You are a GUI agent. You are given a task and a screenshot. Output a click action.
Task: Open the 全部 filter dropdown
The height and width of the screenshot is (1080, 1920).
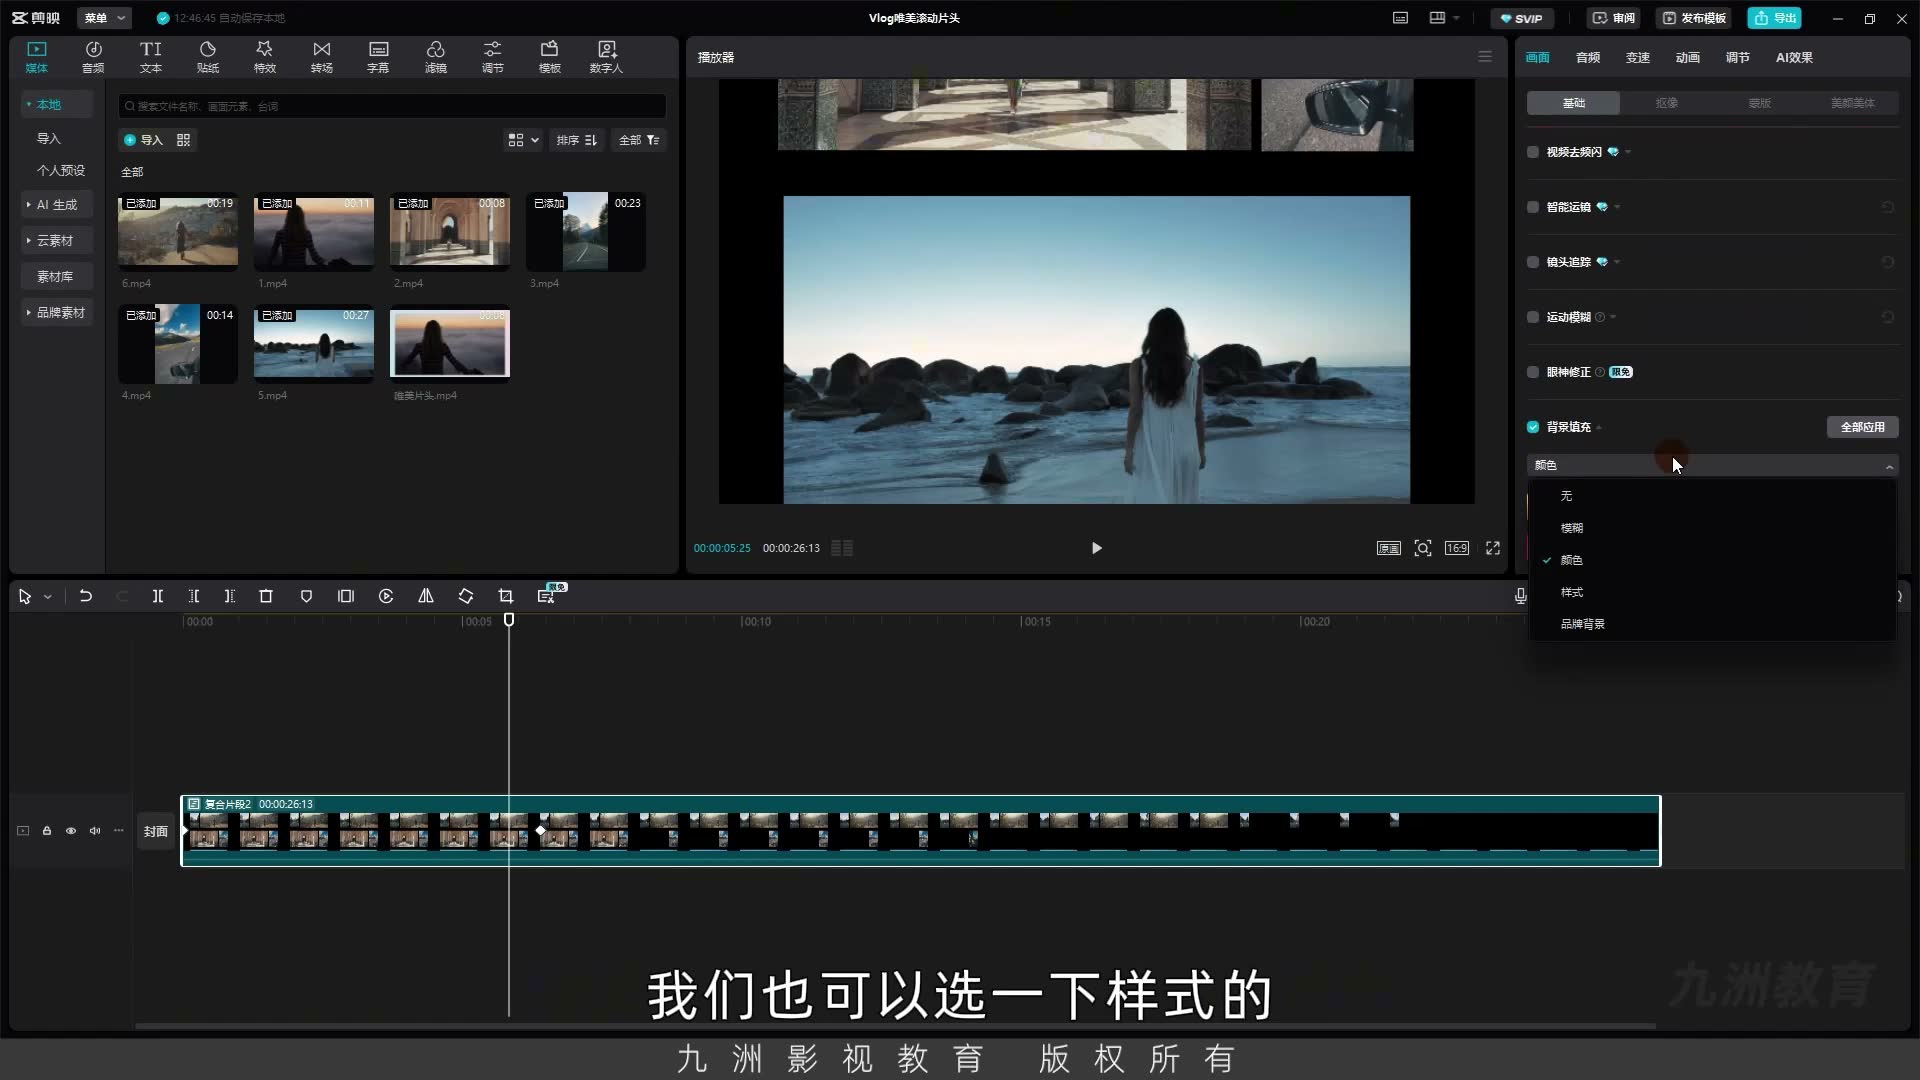pos(639,140)
